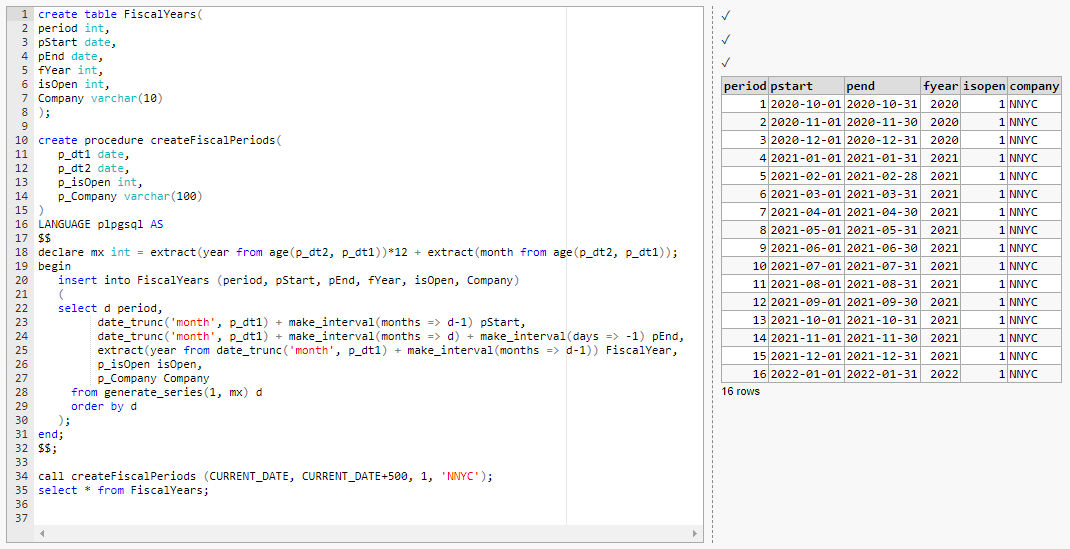Click the company cell 'NNYC' in the 2020-12-01 row
Viewport: 1070px width, 549px height.
pos(1034,140)
